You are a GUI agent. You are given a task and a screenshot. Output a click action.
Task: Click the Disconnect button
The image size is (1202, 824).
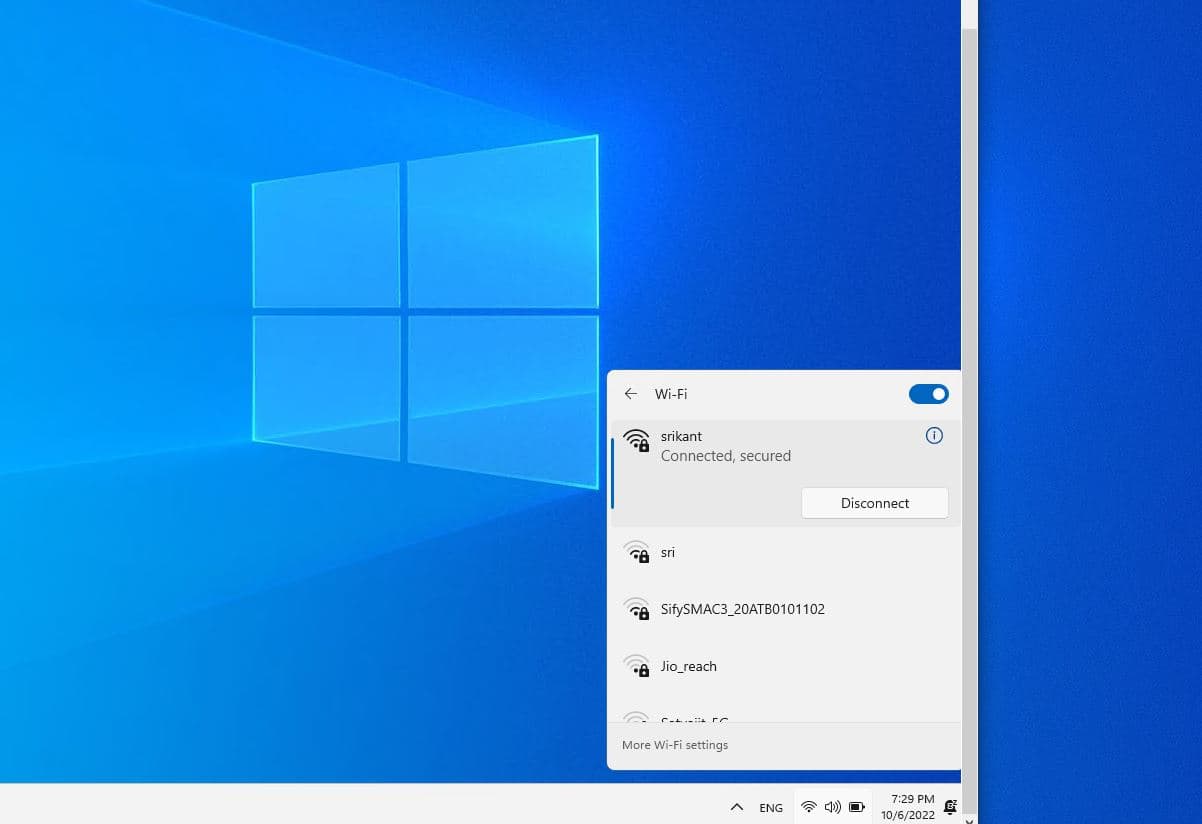[875, 503]
